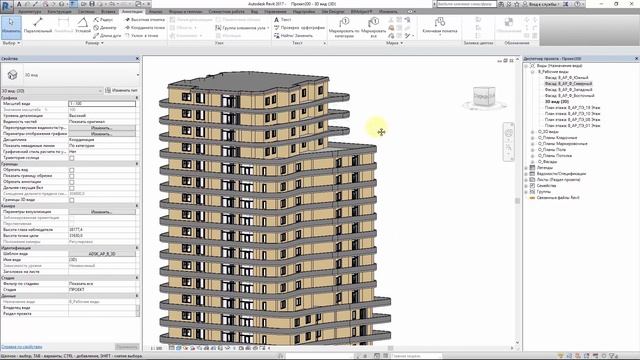Image resolution: width=640 pixels, height=360 pixels.
Task: Open the Вставка ribbon tab
Action: pos(109,12)
